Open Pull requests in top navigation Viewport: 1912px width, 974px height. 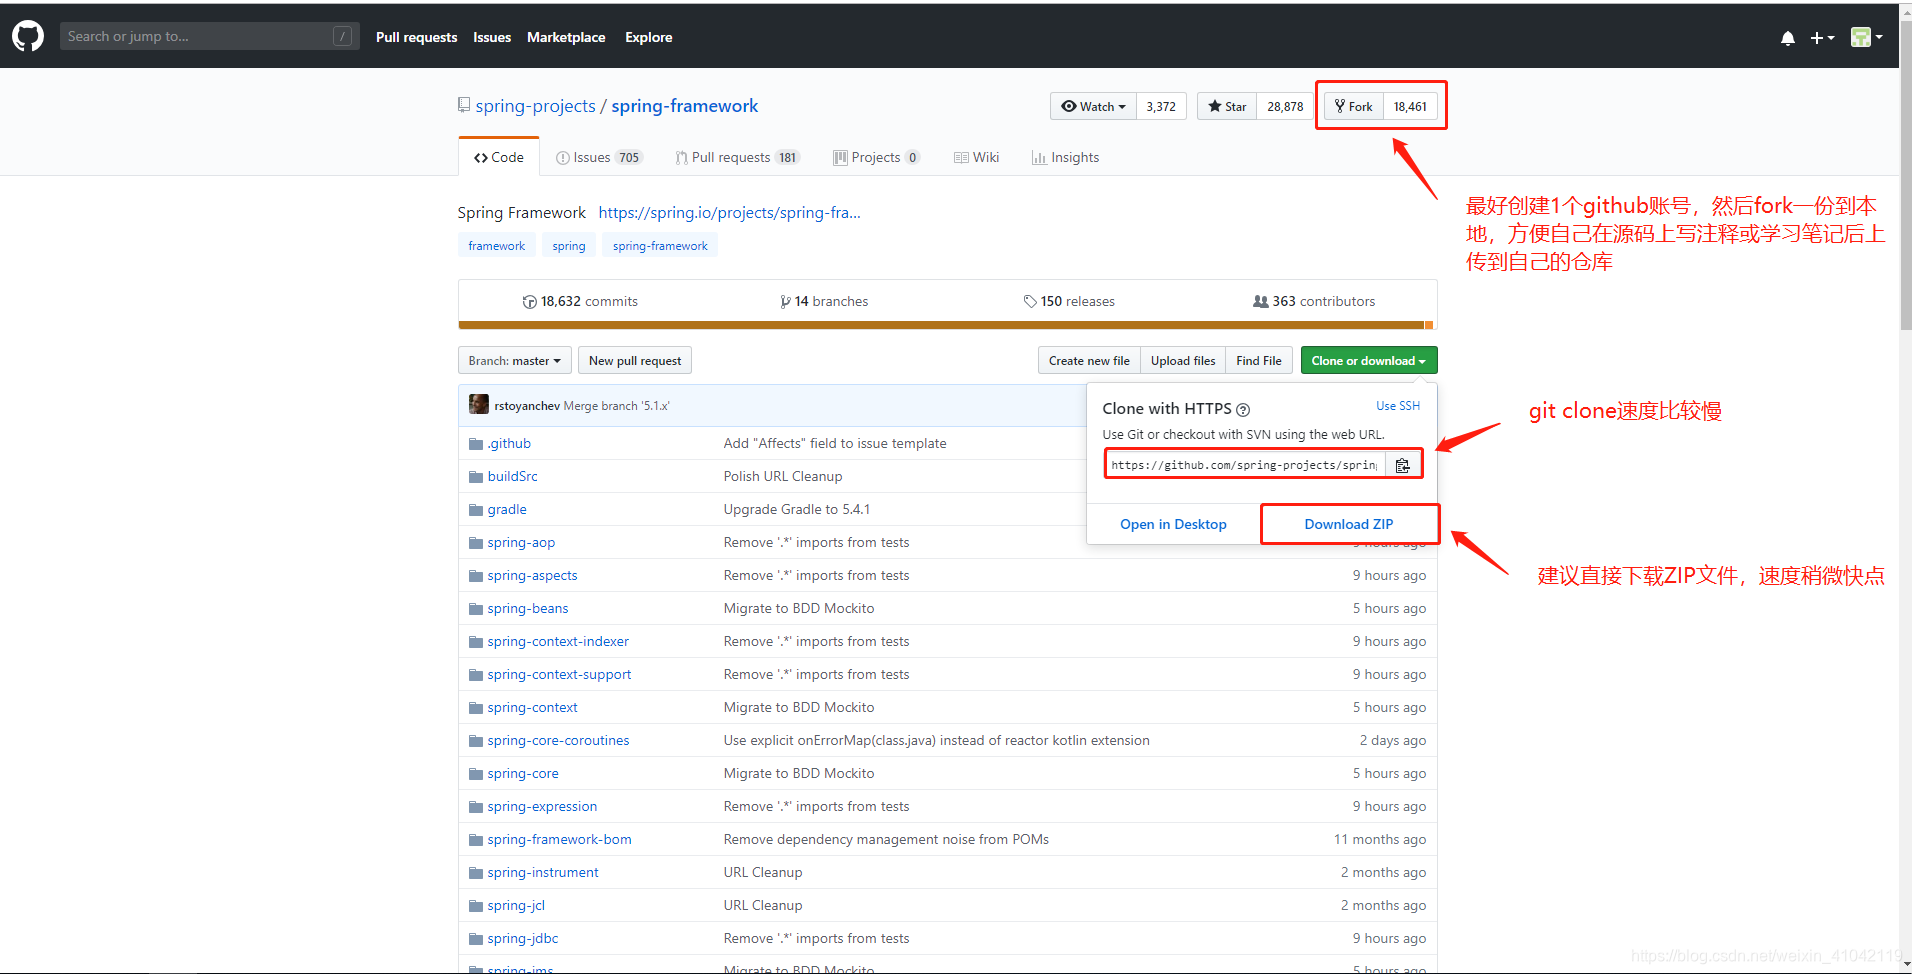pyautogui.click(x=416, y=37)
